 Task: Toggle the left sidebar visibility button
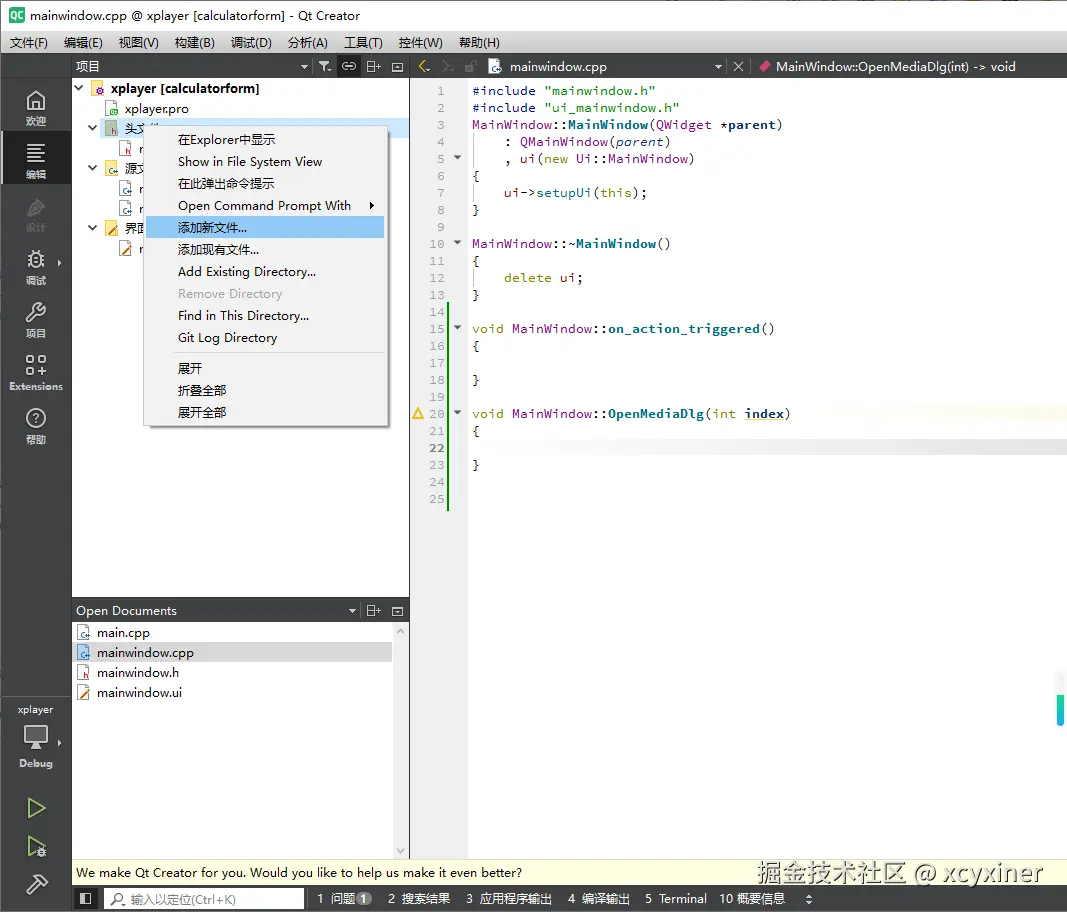coord(86,899)
